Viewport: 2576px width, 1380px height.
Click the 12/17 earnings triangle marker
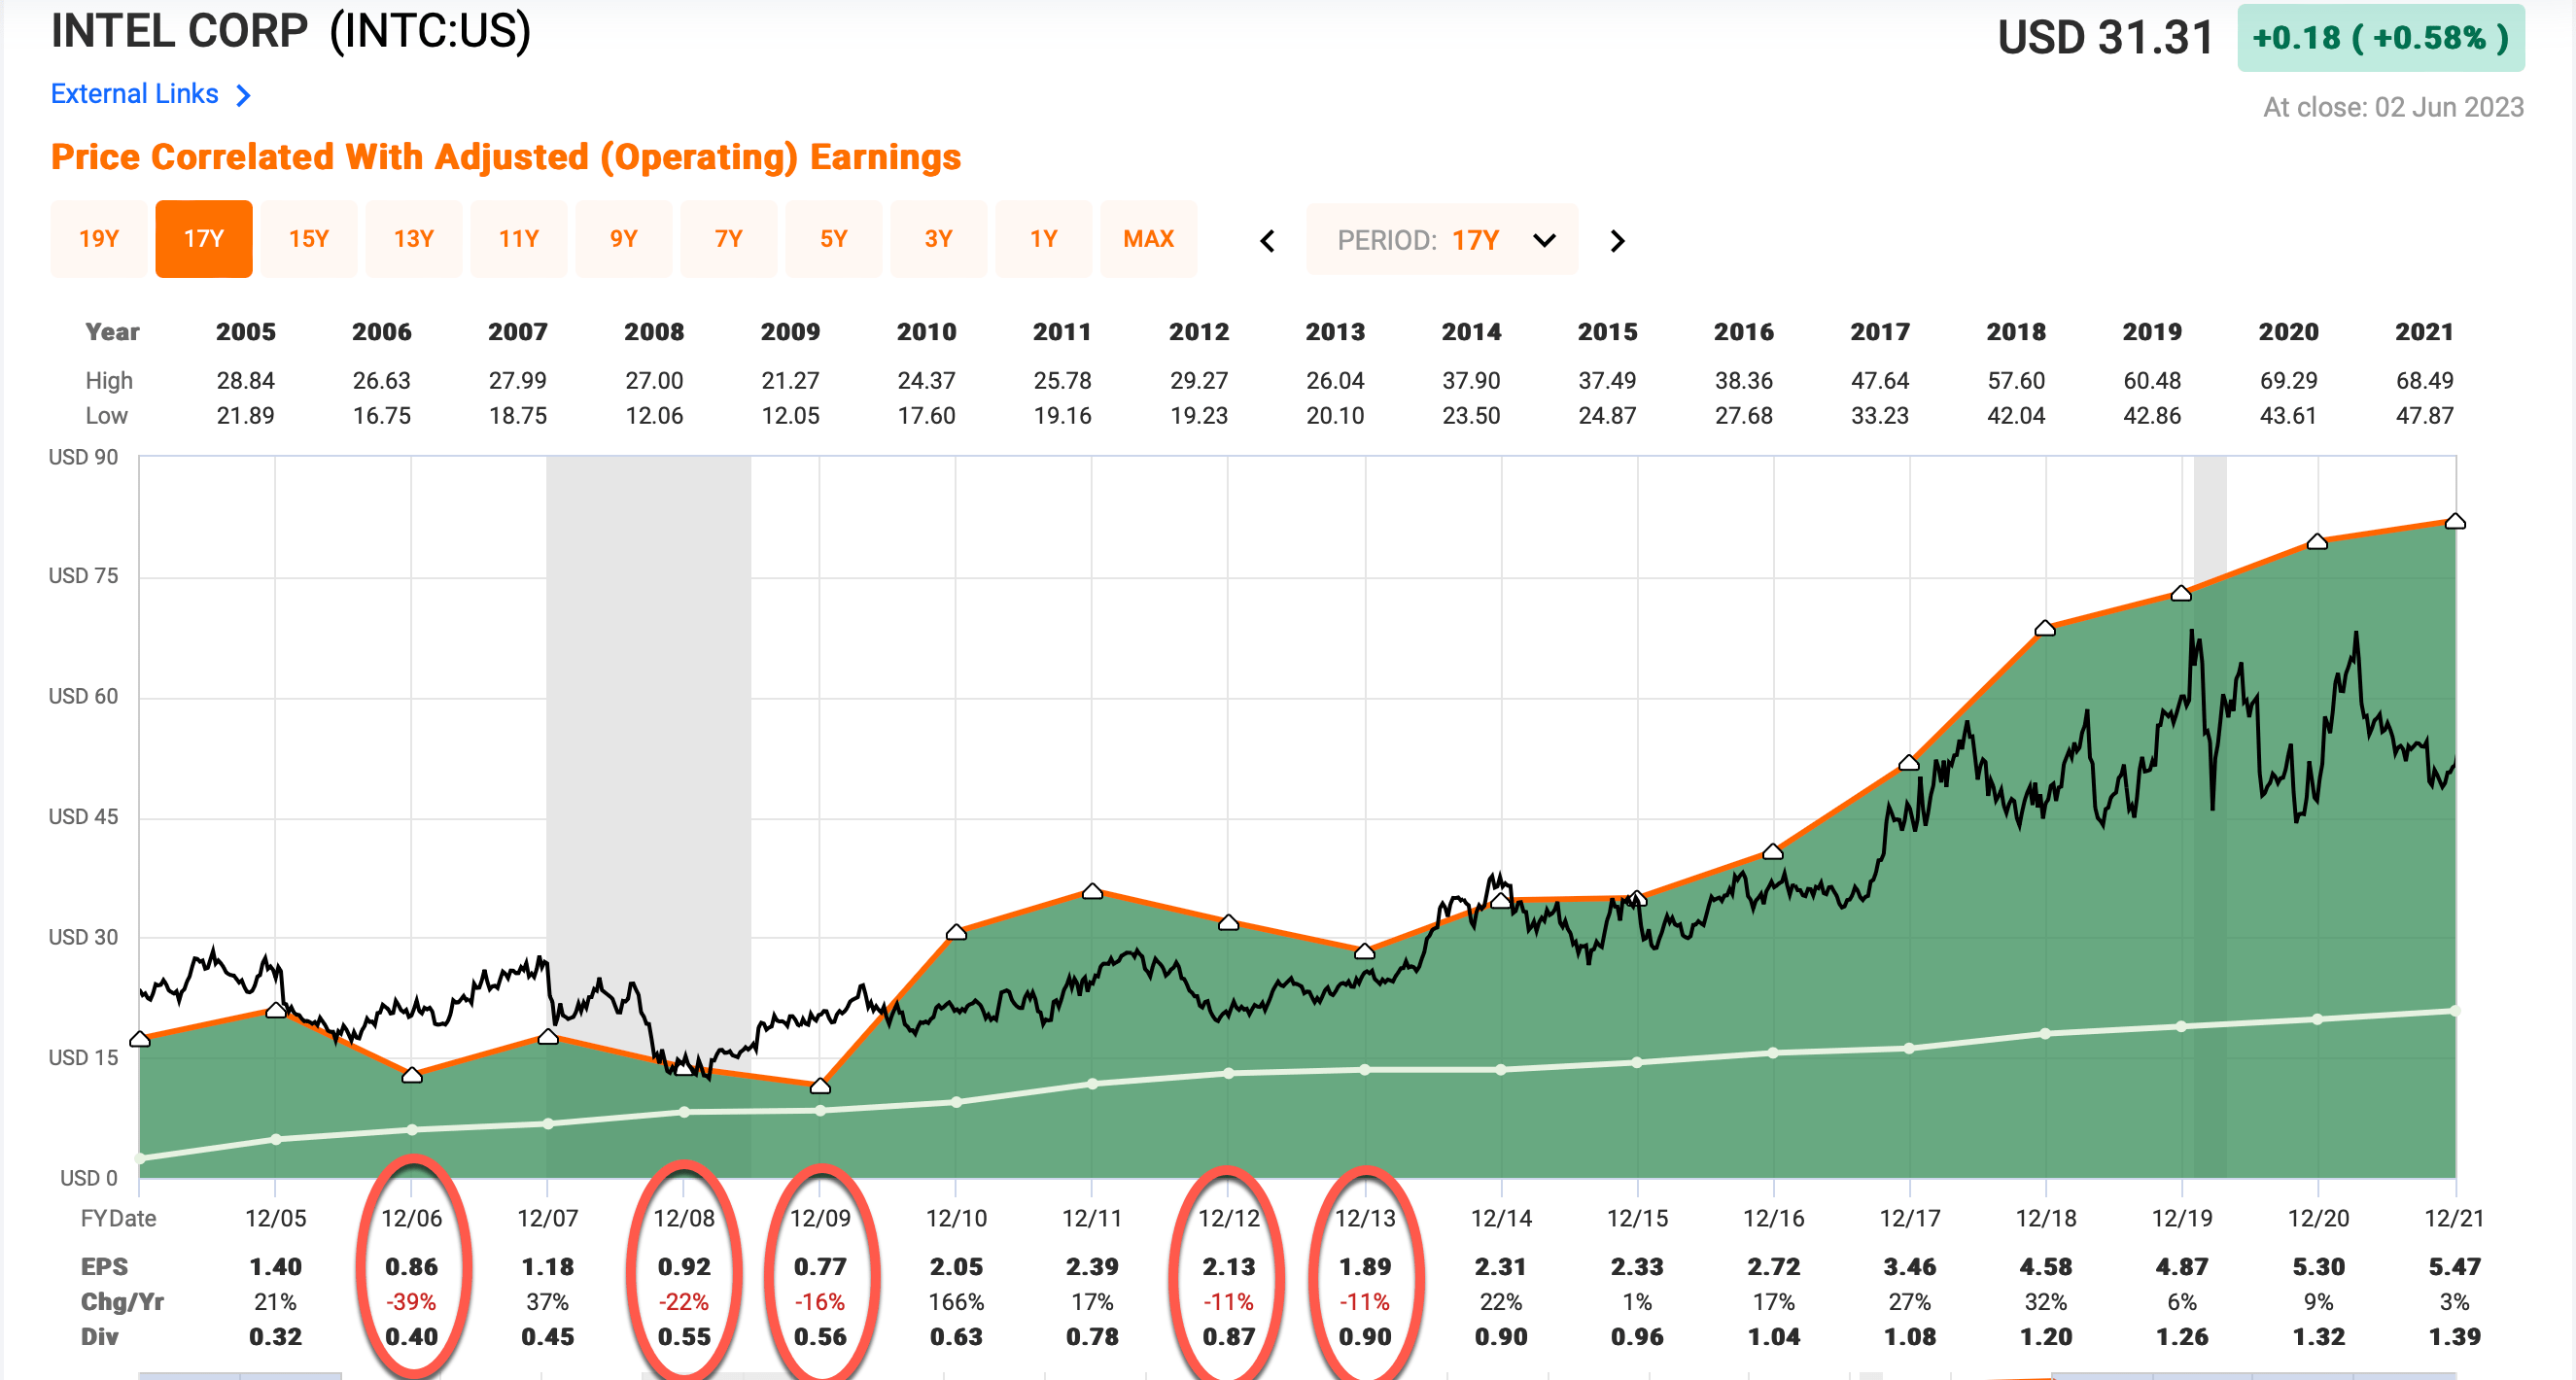click(x=1909, y=763)
